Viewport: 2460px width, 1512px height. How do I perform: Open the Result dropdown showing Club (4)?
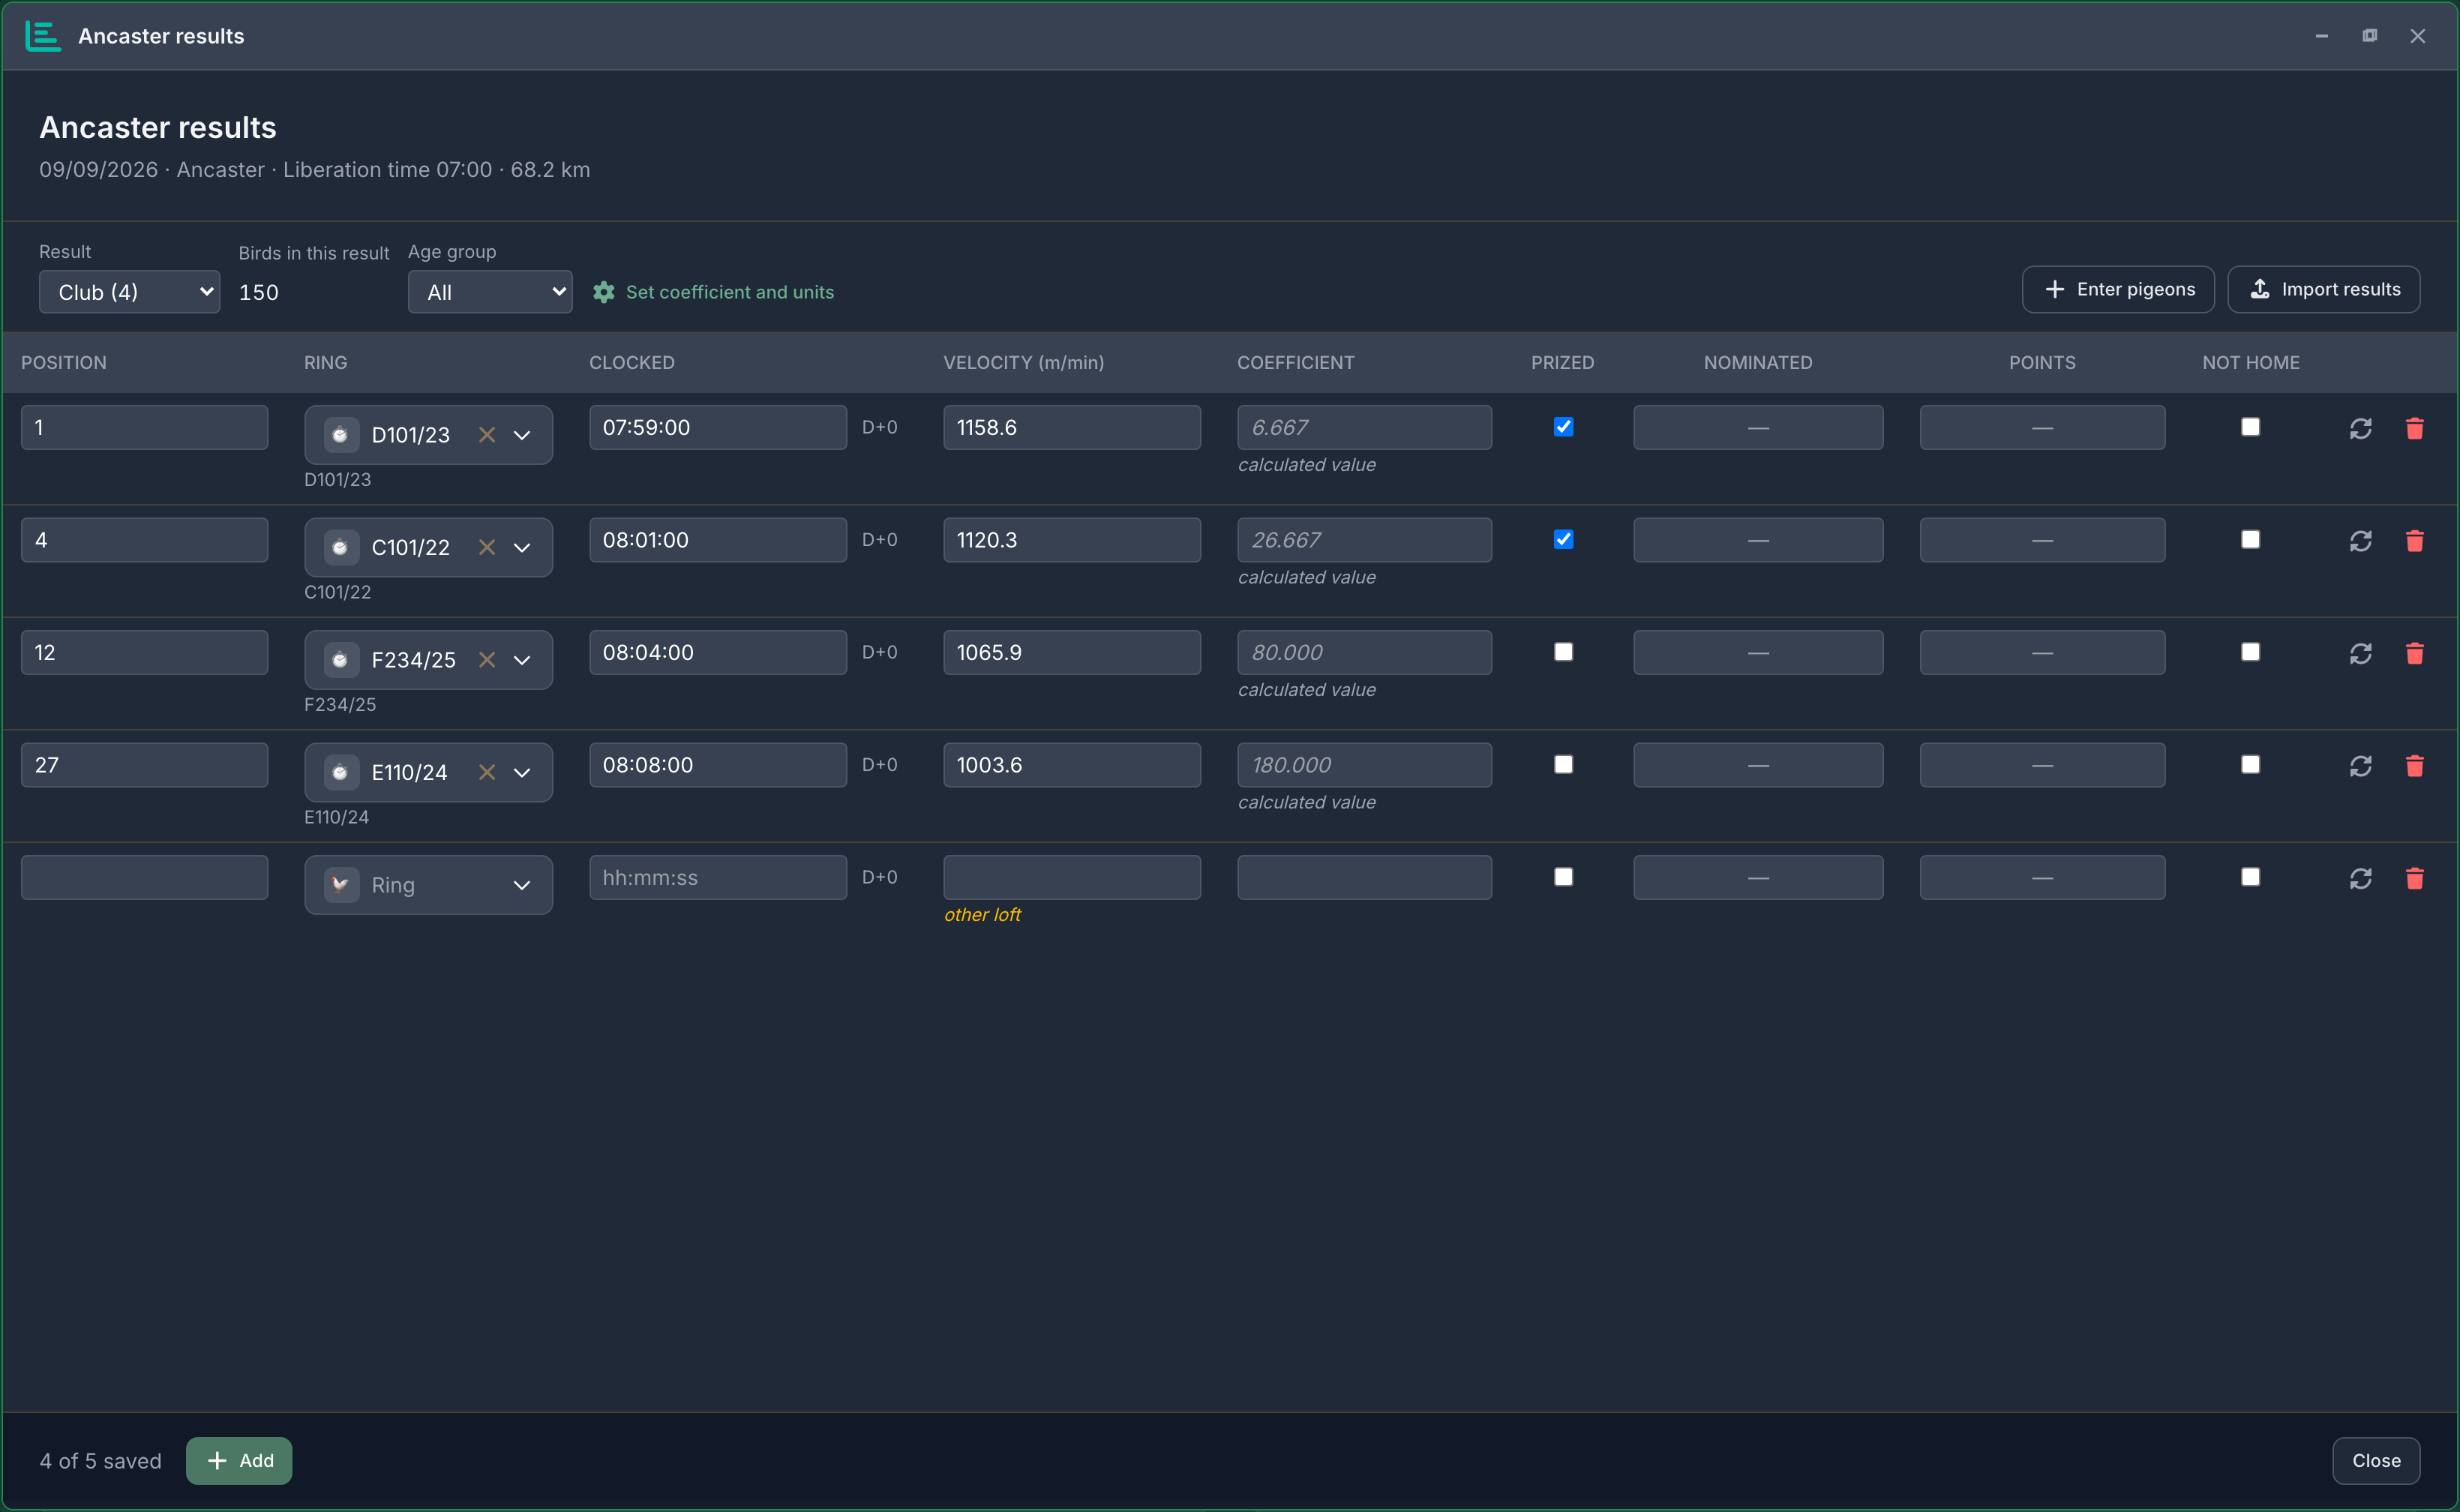pyautogui.click(x=129, y=292)
